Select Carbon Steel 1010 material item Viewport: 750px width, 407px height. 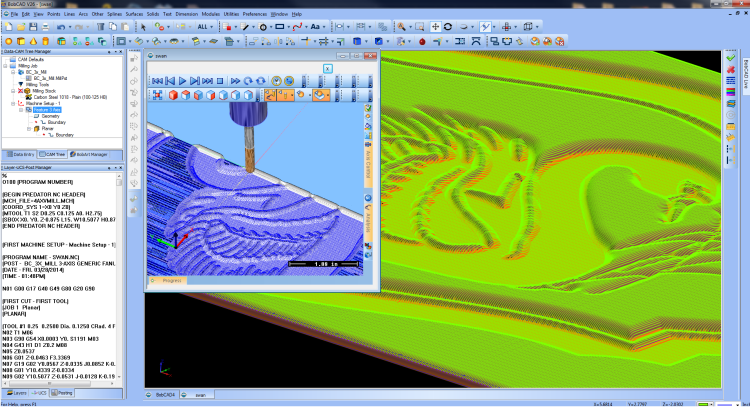(70, 97)
